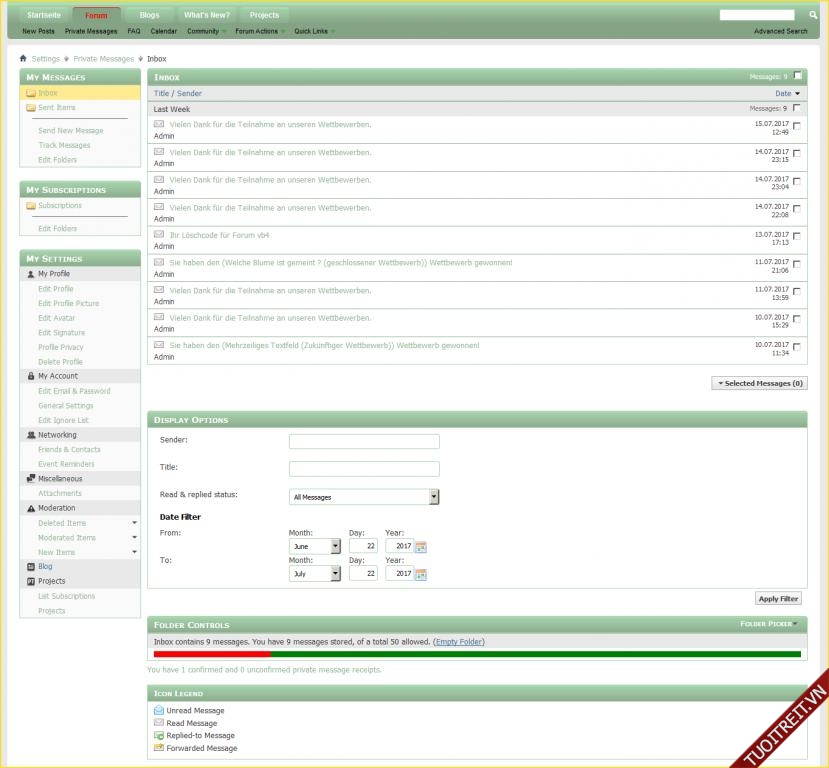Screen dimensions: 829x768
Task: Tick the select-all checkbox in Inbox header
Action: [x=797, y=76]
